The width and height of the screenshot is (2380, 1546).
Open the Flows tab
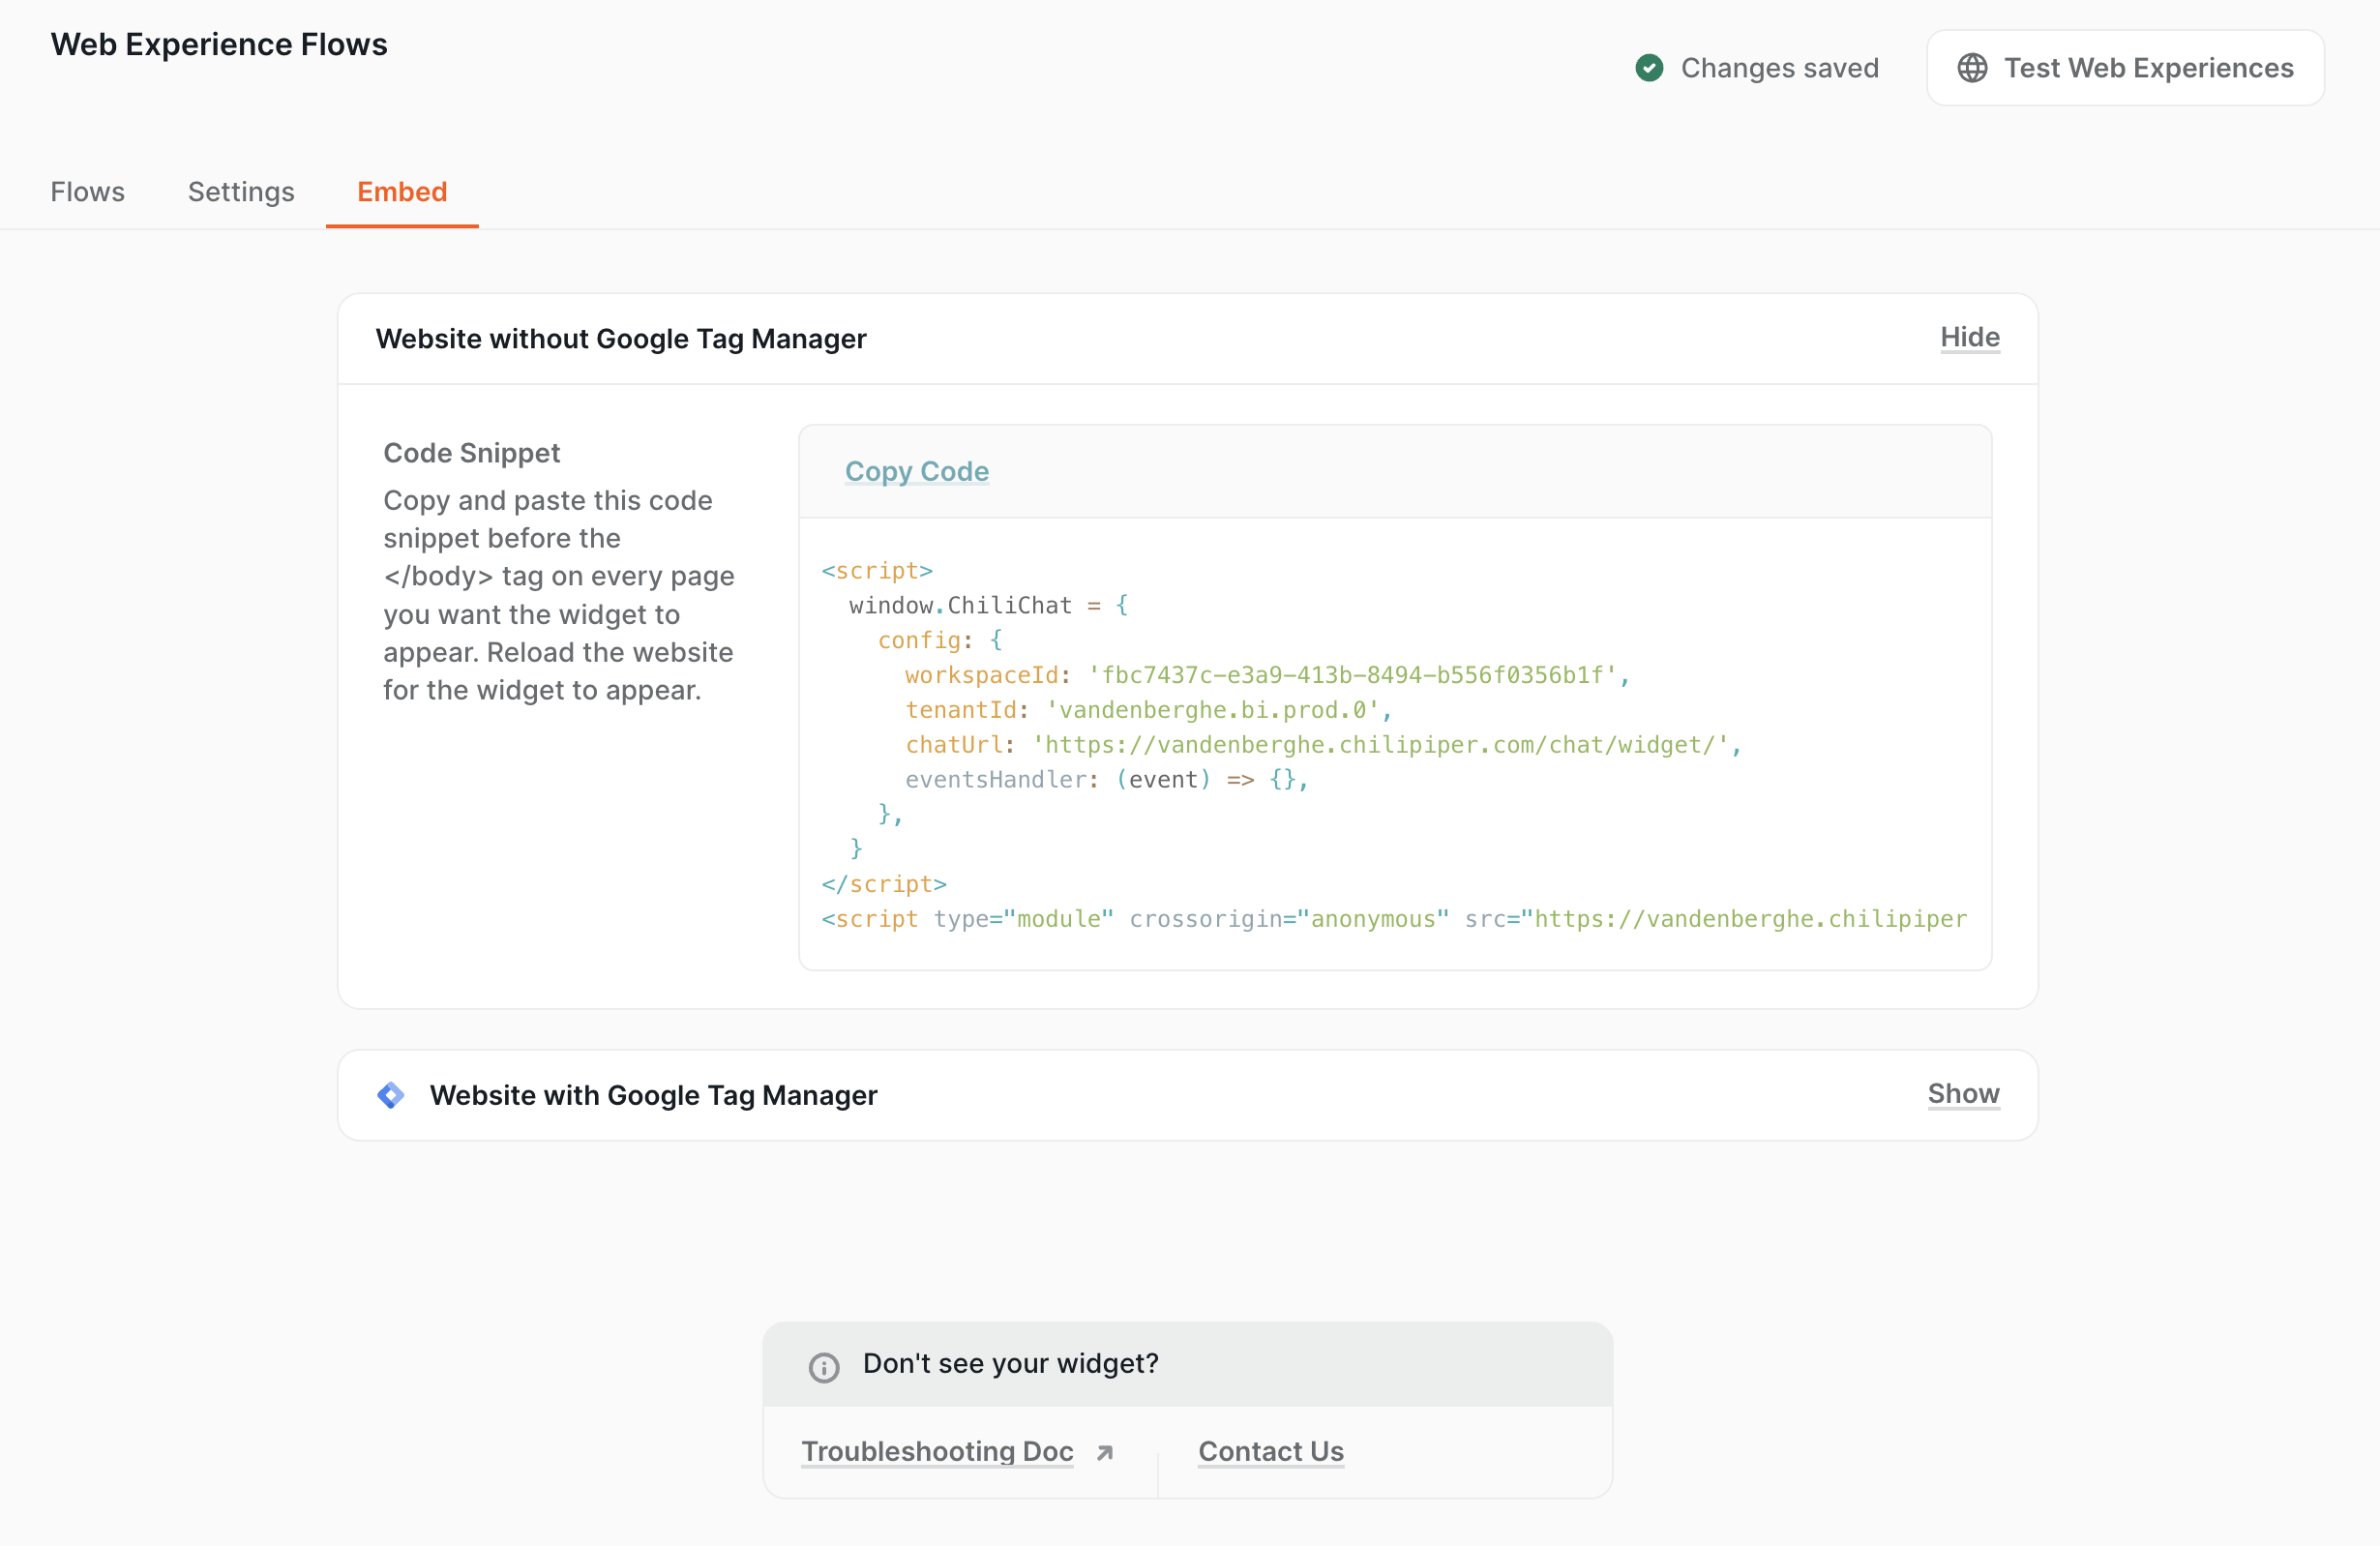point(88,192)
